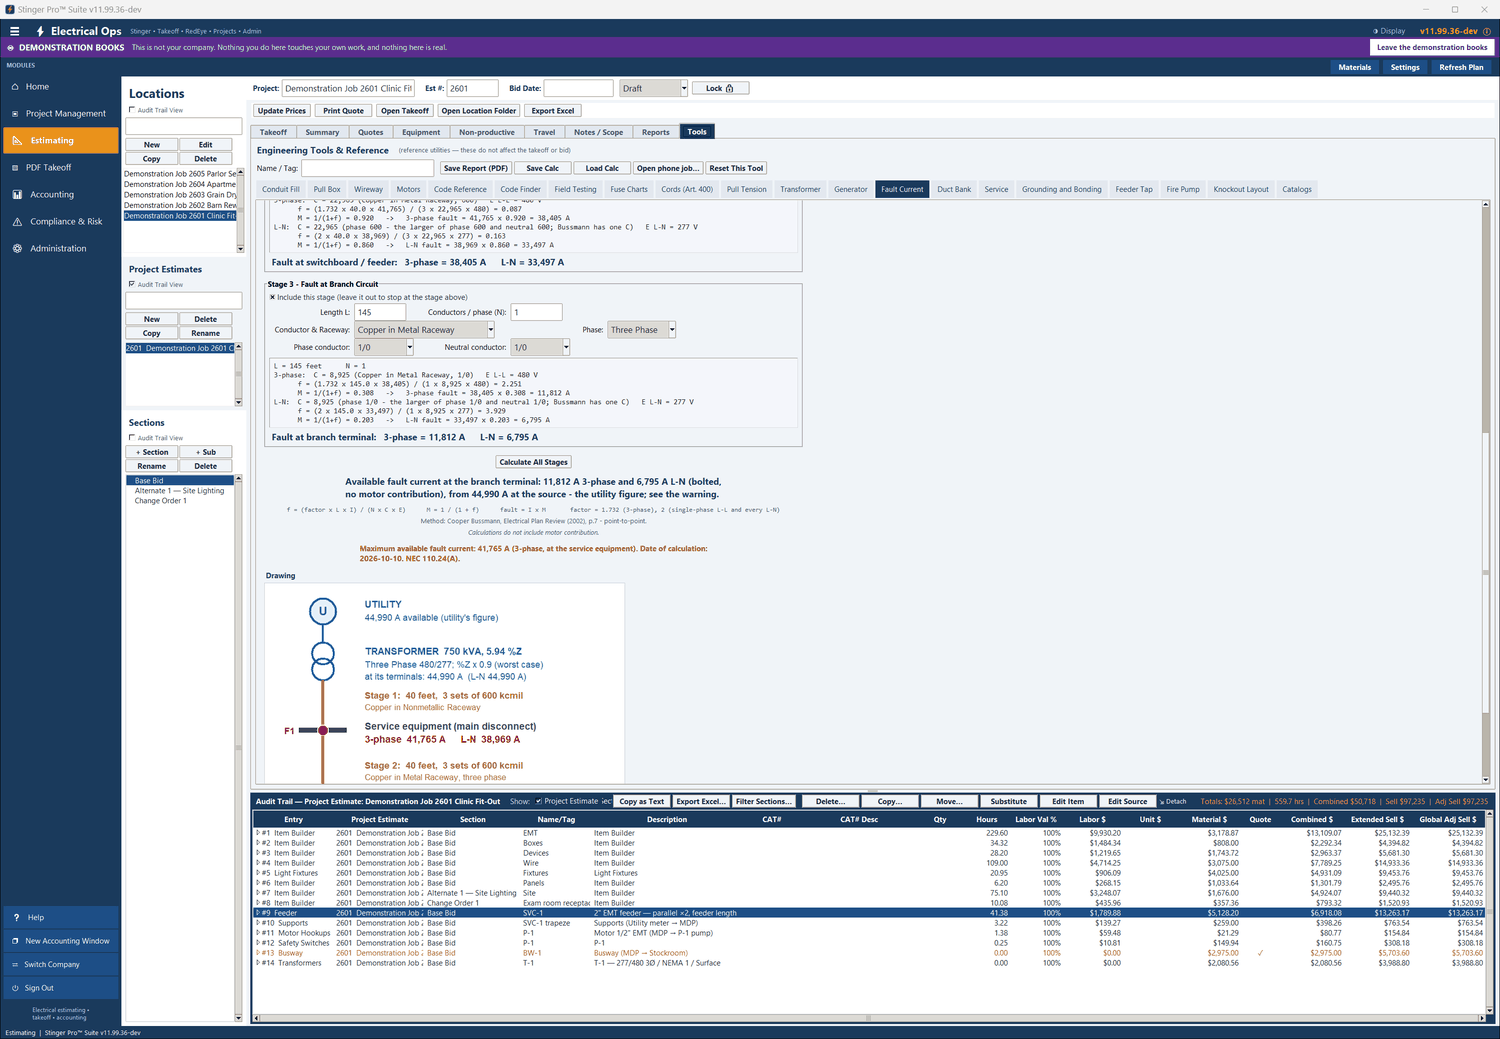
Task: Click the Calculate All Stages button
Action: click(x=534, y=462)
